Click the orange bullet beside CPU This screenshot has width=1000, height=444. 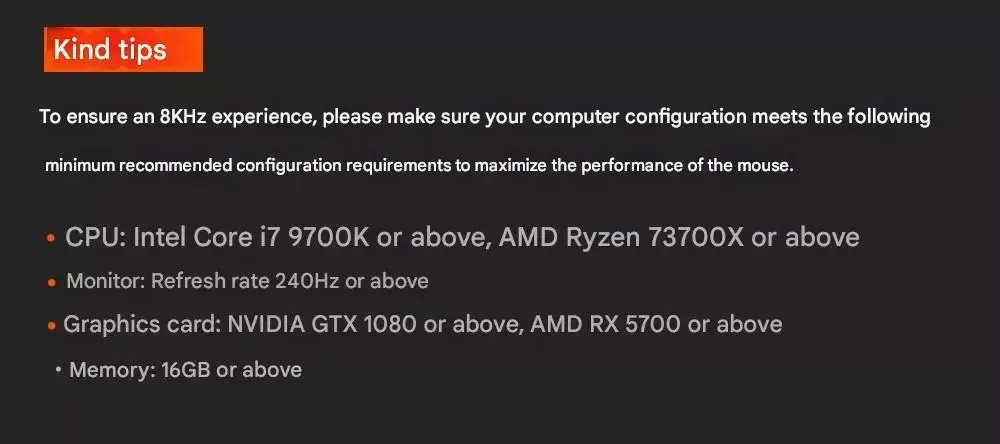pyautogui.click(x=50, y=239)
